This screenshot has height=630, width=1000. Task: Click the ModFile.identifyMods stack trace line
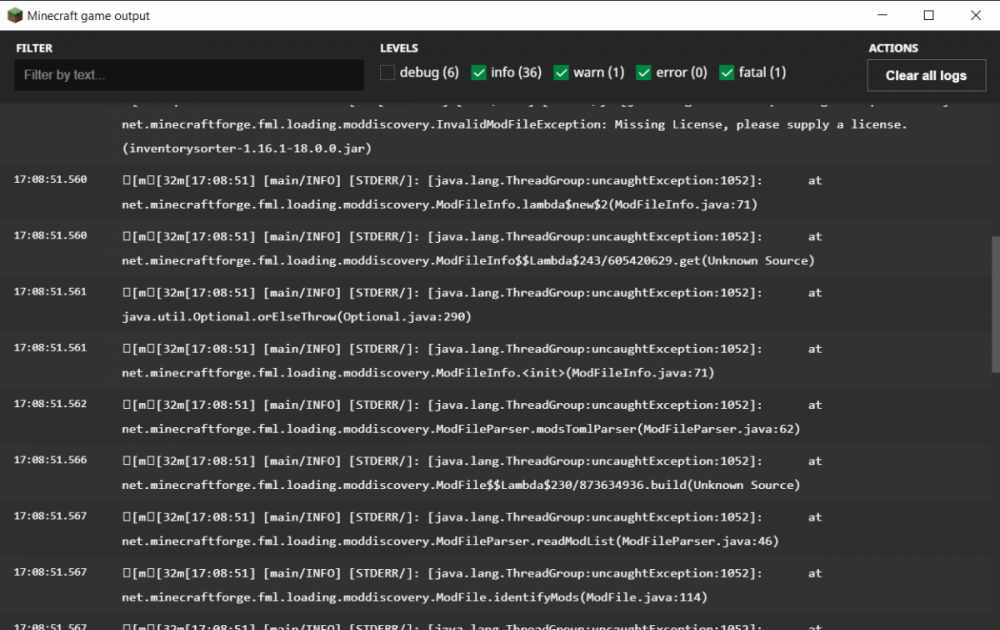tap(414, 597)
